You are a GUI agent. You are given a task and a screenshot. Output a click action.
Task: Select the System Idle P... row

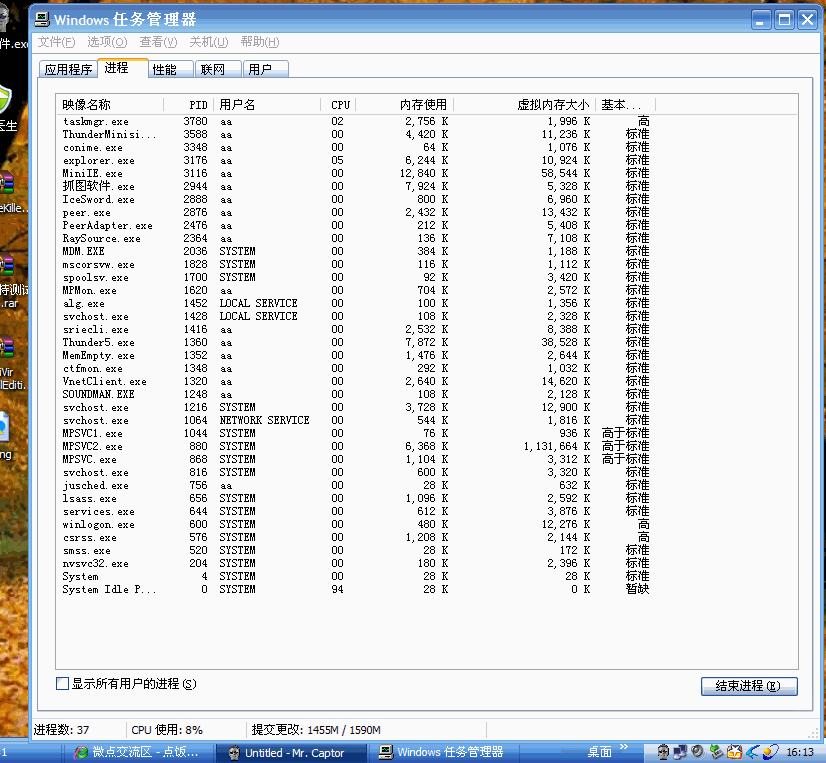pyautogui.click(x=356, y=589)
